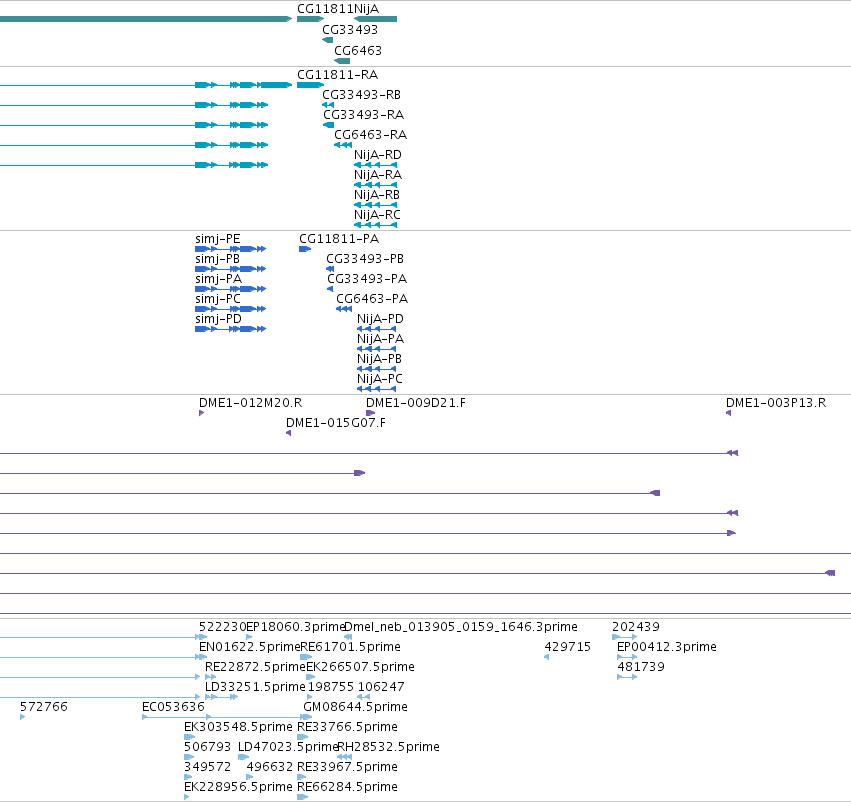Viewport: 851px width, 802px height.
Task: Click the 481739 EST label
Action: click(640, 666)
